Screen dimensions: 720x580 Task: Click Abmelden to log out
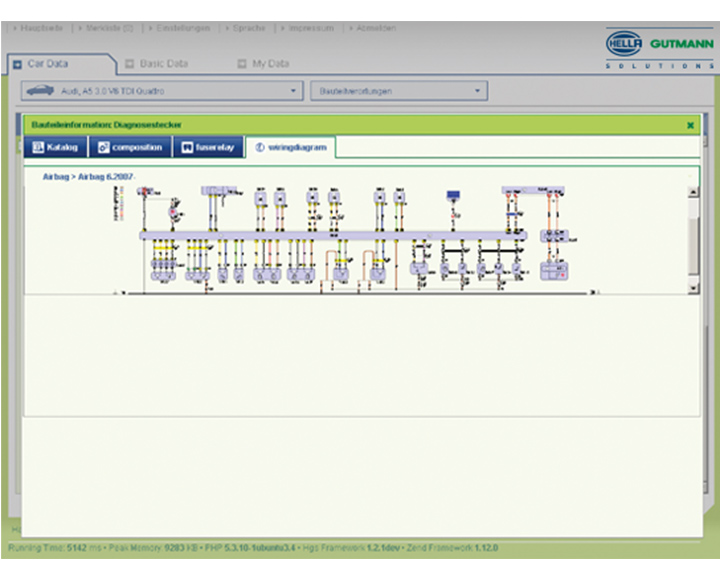click(375, 28)
